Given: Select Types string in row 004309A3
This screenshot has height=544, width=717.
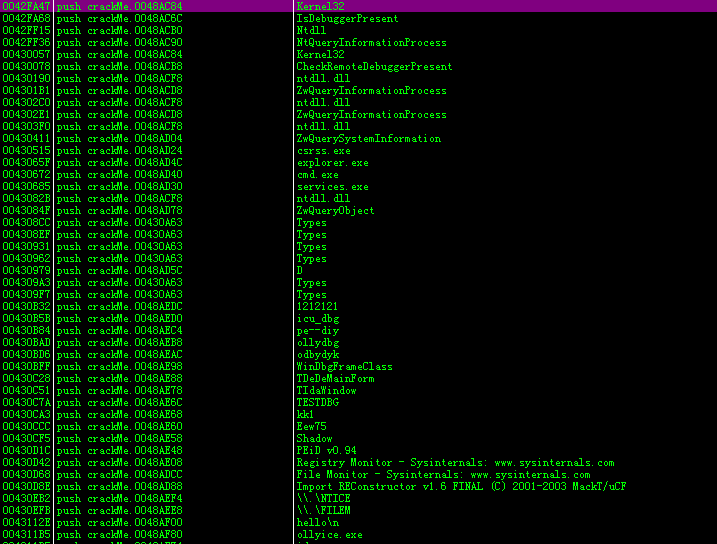Looking at the screenshot, I should (x=311, y=283).
